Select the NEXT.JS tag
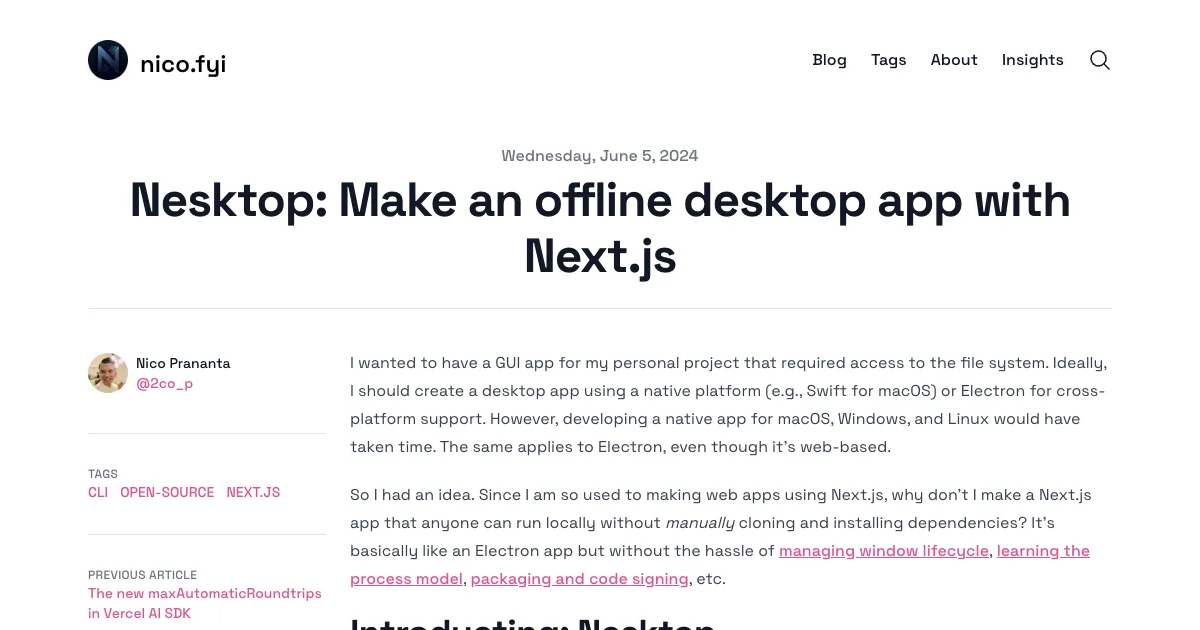Image resolution: width=1200 pixels, height=630 pixels. pos(253,492)
